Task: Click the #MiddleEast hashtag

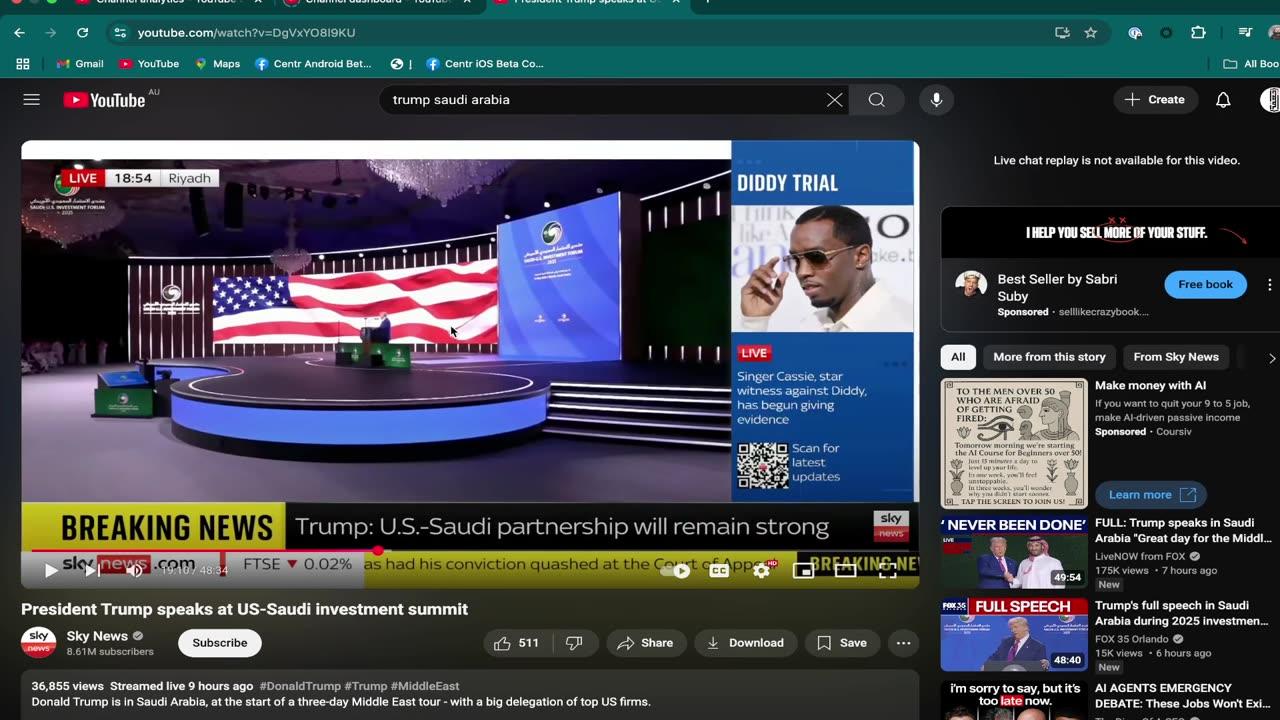Action: point(425,686)
